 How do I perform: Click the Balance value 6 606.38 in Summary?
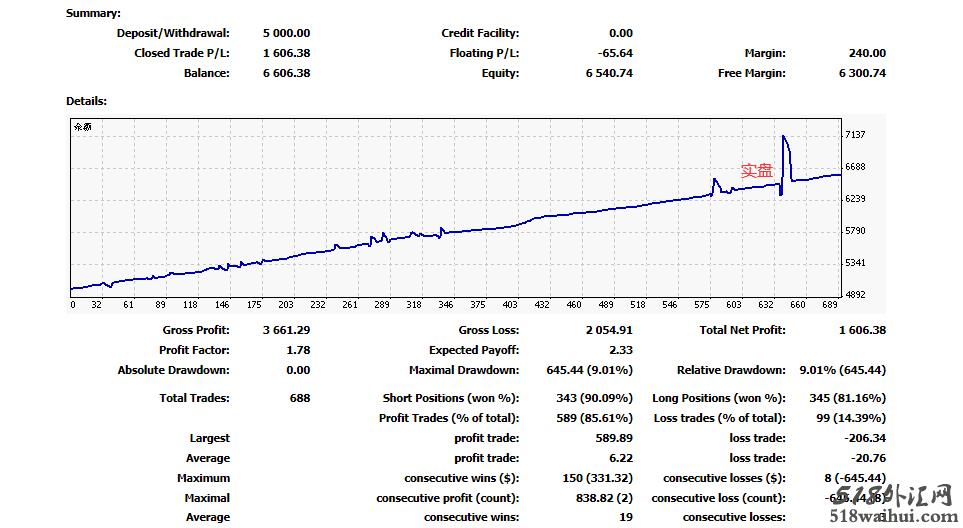tap(286, 73)
